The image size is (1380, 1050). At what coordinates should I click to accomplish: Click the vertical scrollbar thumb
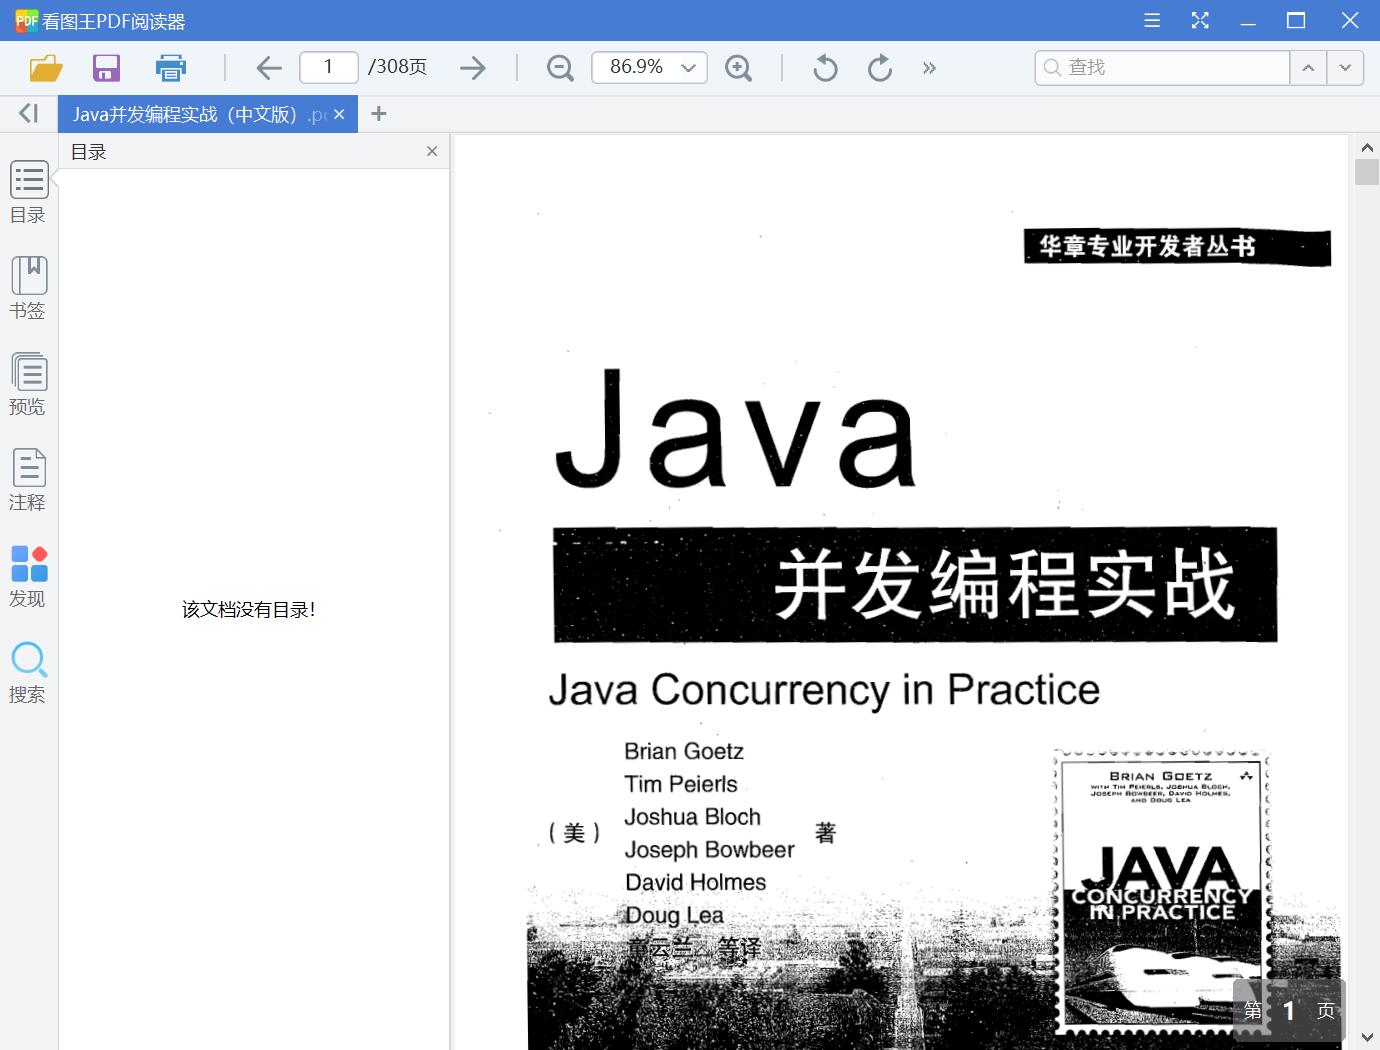1367,171
